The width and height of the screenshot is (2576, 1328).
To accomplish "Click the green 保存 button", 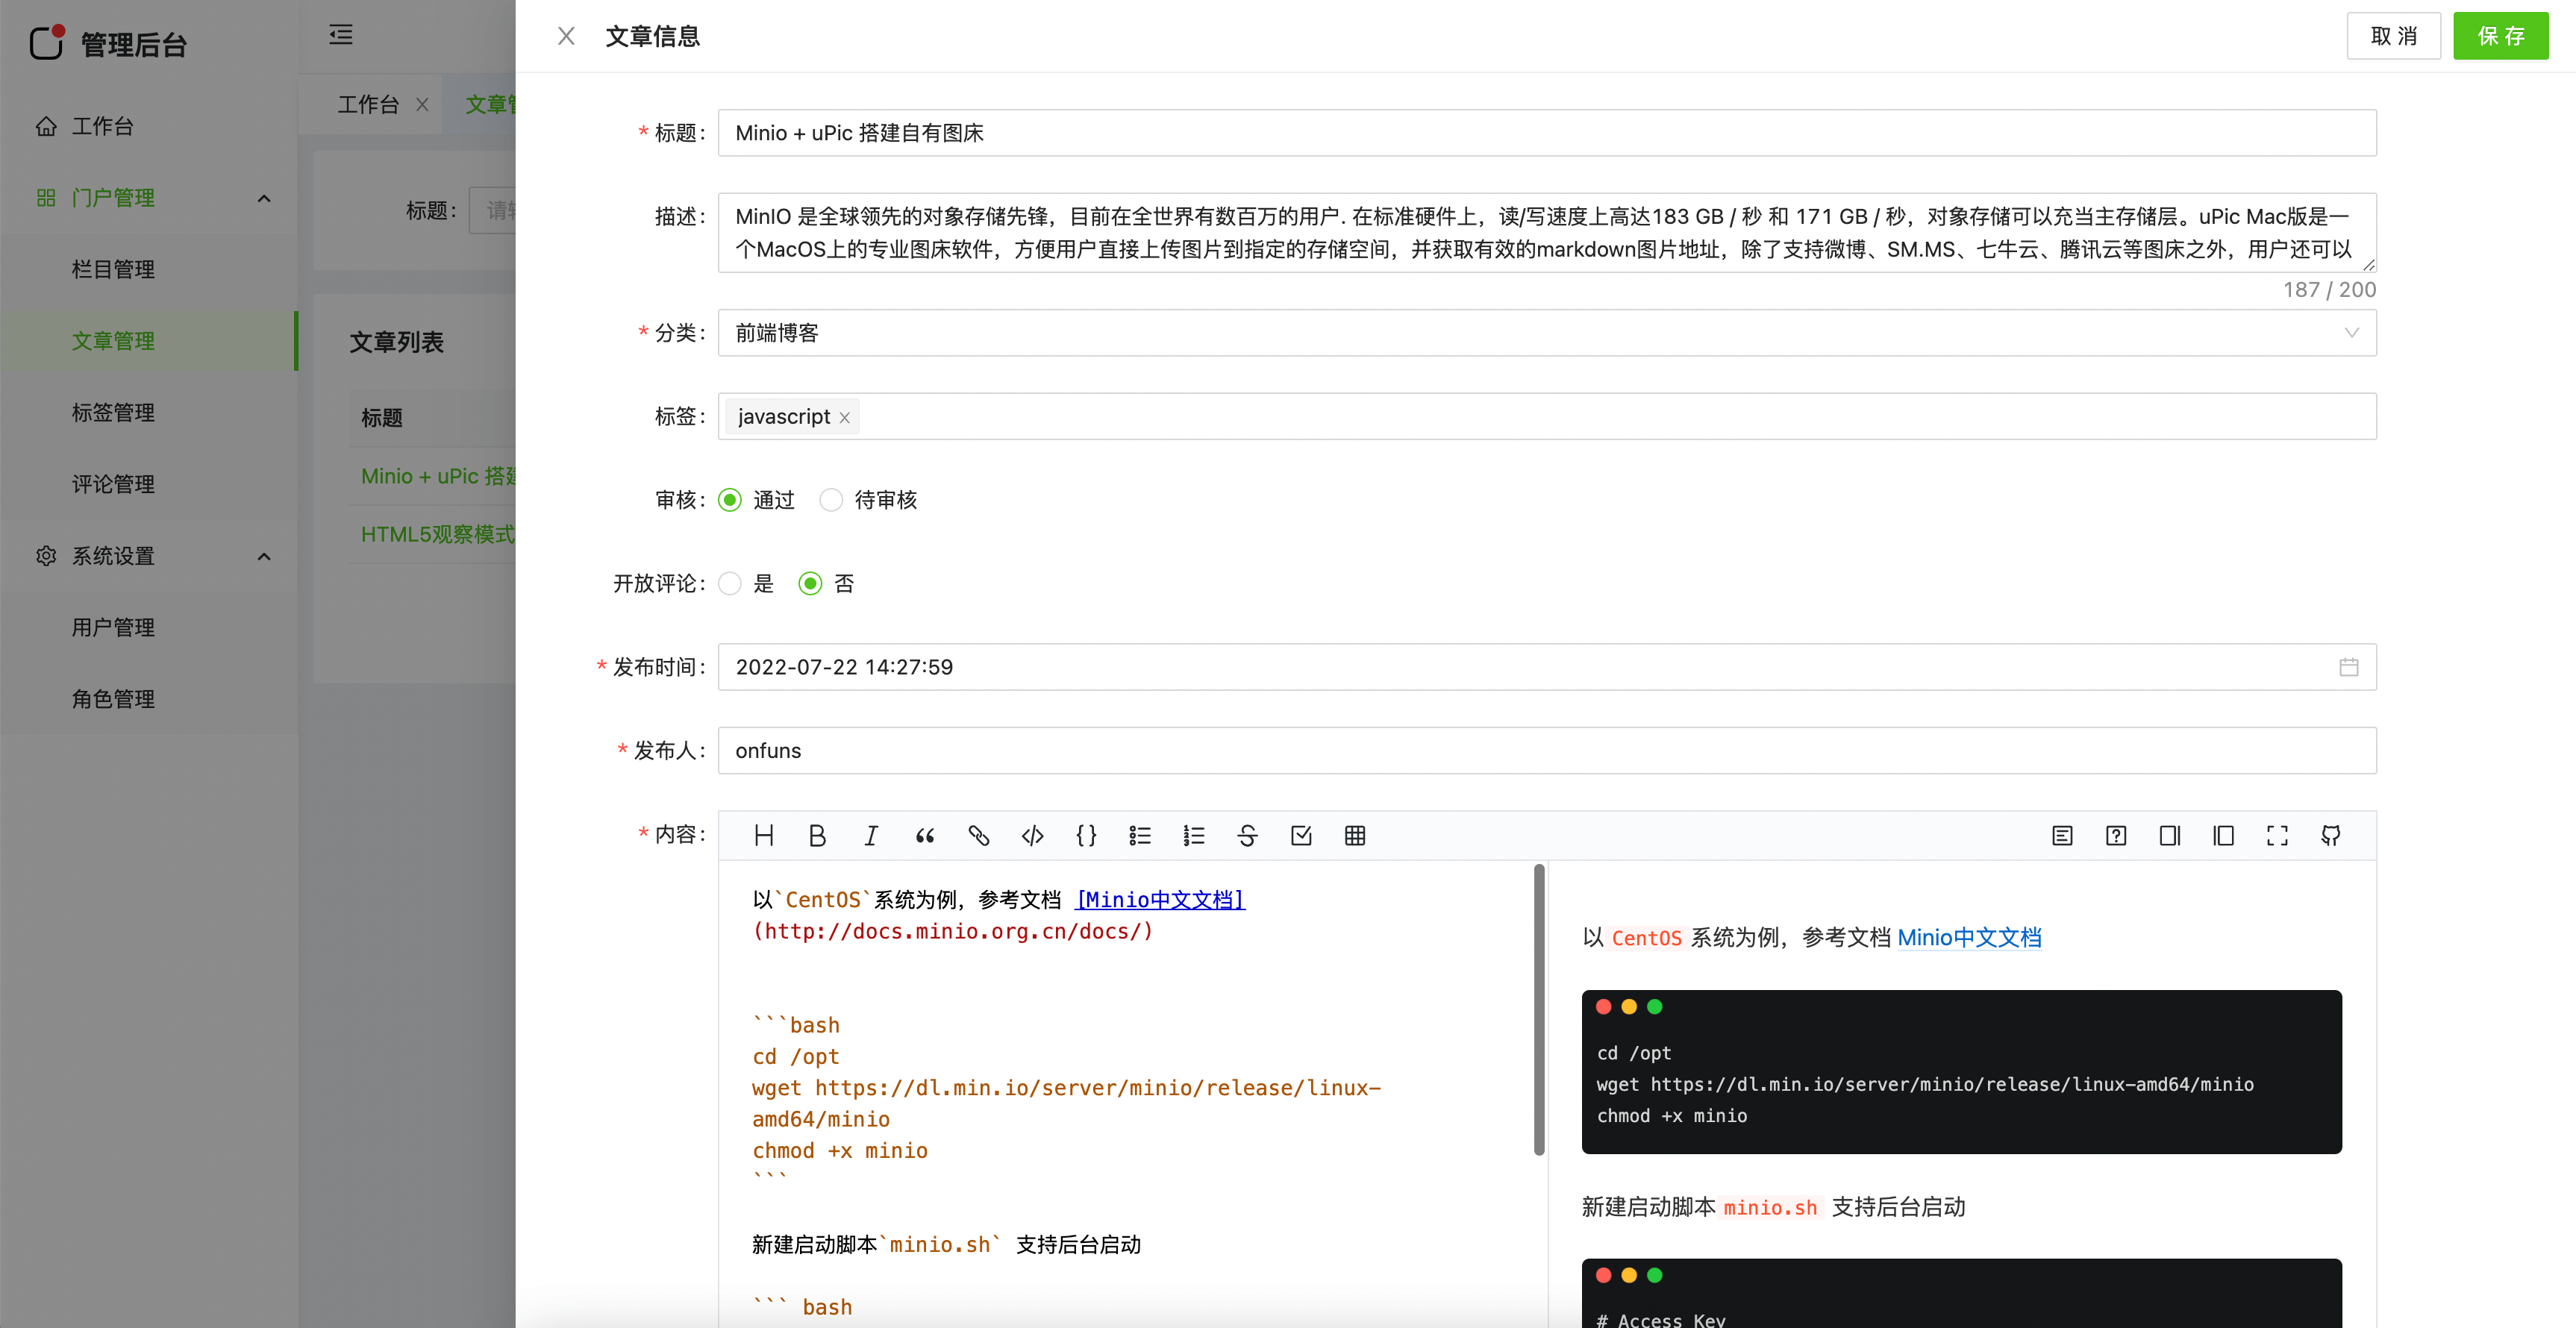I will coord(2500,36).
